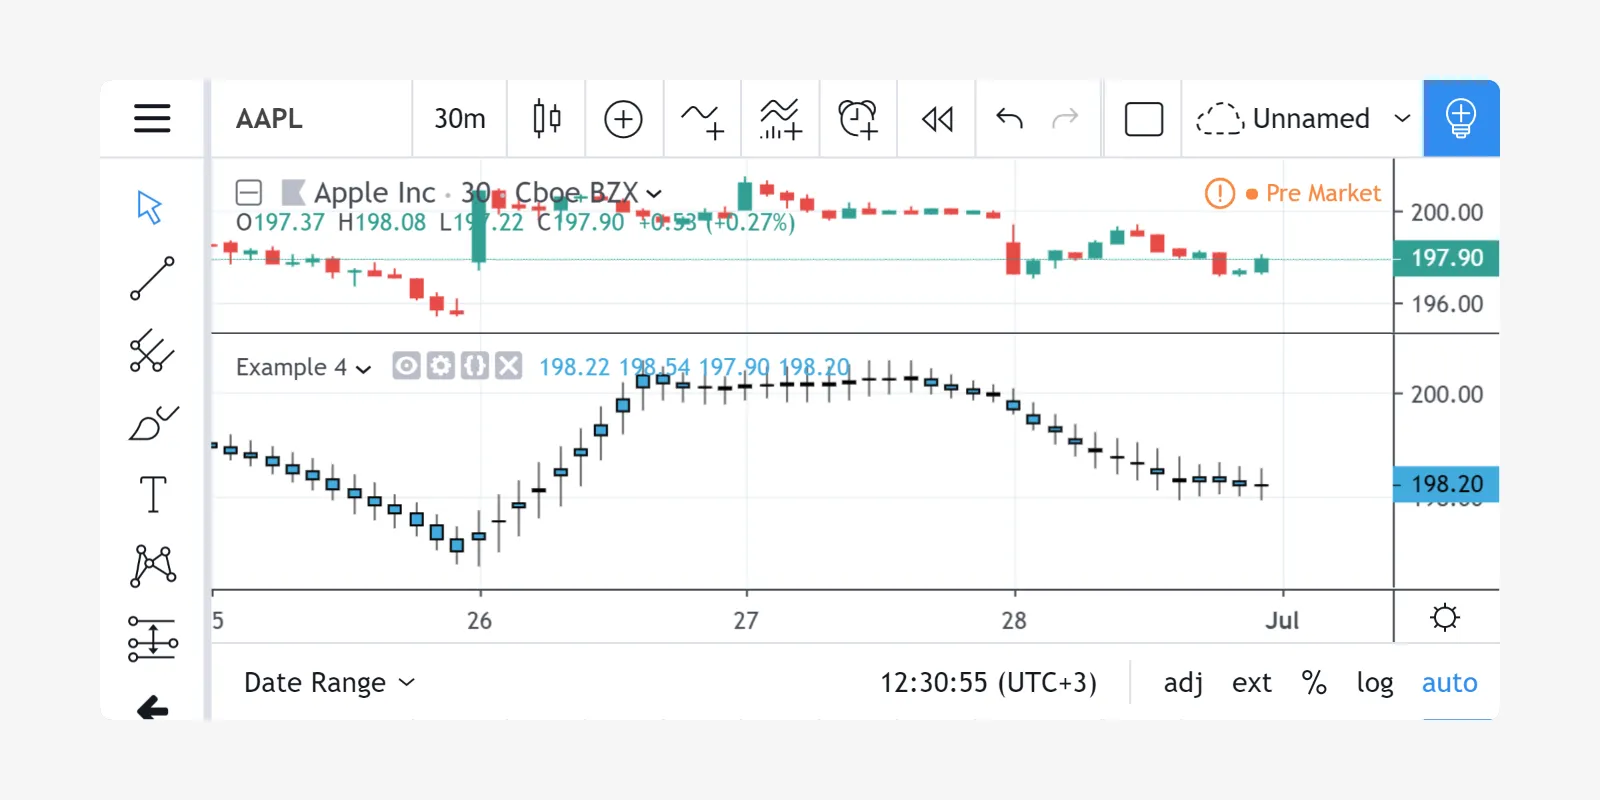The width and height of the screenshot is (1600, 800).
Task: Click the 27 date label on time axis
Action: pos(746,621)
